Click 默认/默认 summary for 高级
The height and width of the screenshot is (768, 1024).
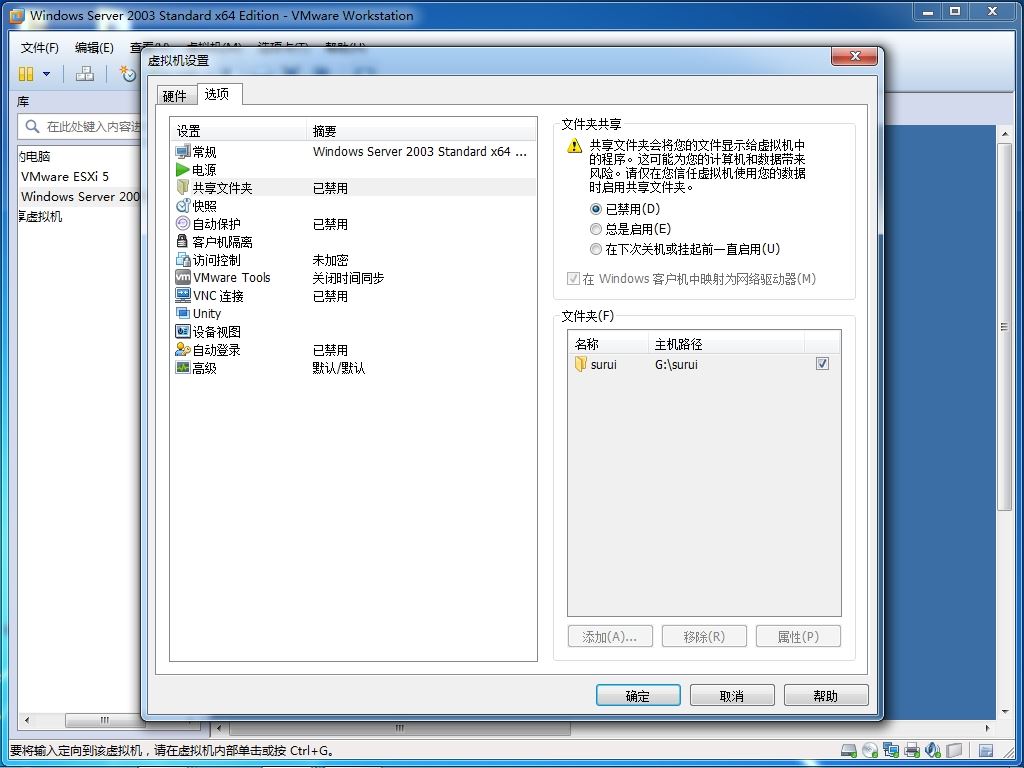click(339, 368)
